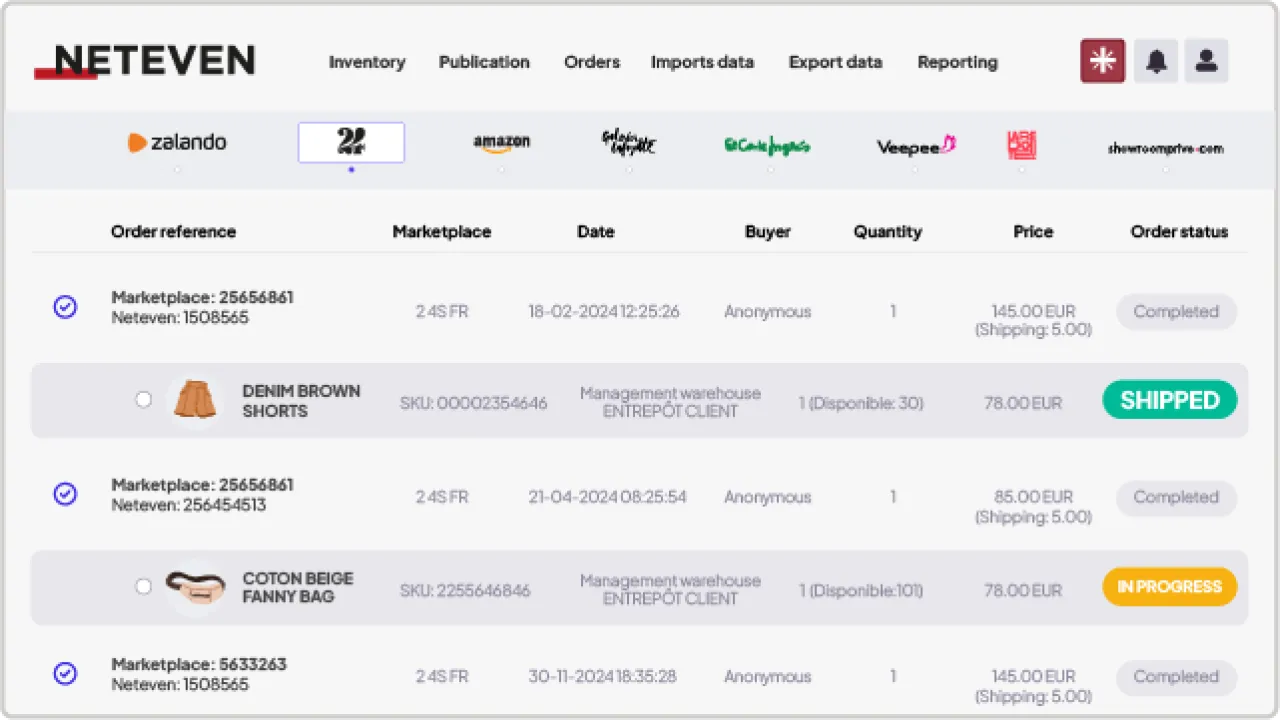Click the green SHIPPED status button

pyautogui.click(x=1169, y=400)
